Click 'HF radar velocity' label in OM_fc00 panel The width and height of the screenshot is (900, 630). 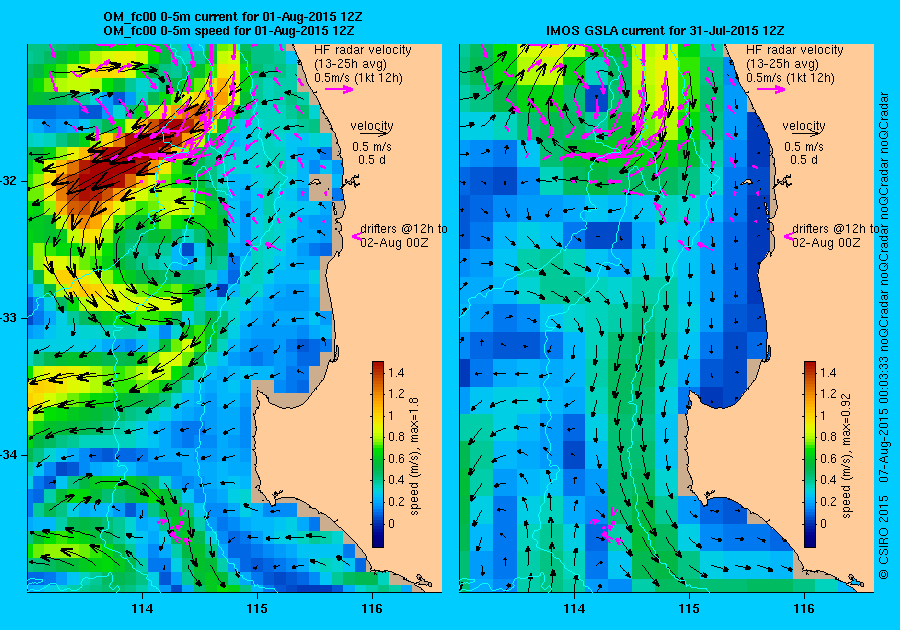click(x=363, y=50)
